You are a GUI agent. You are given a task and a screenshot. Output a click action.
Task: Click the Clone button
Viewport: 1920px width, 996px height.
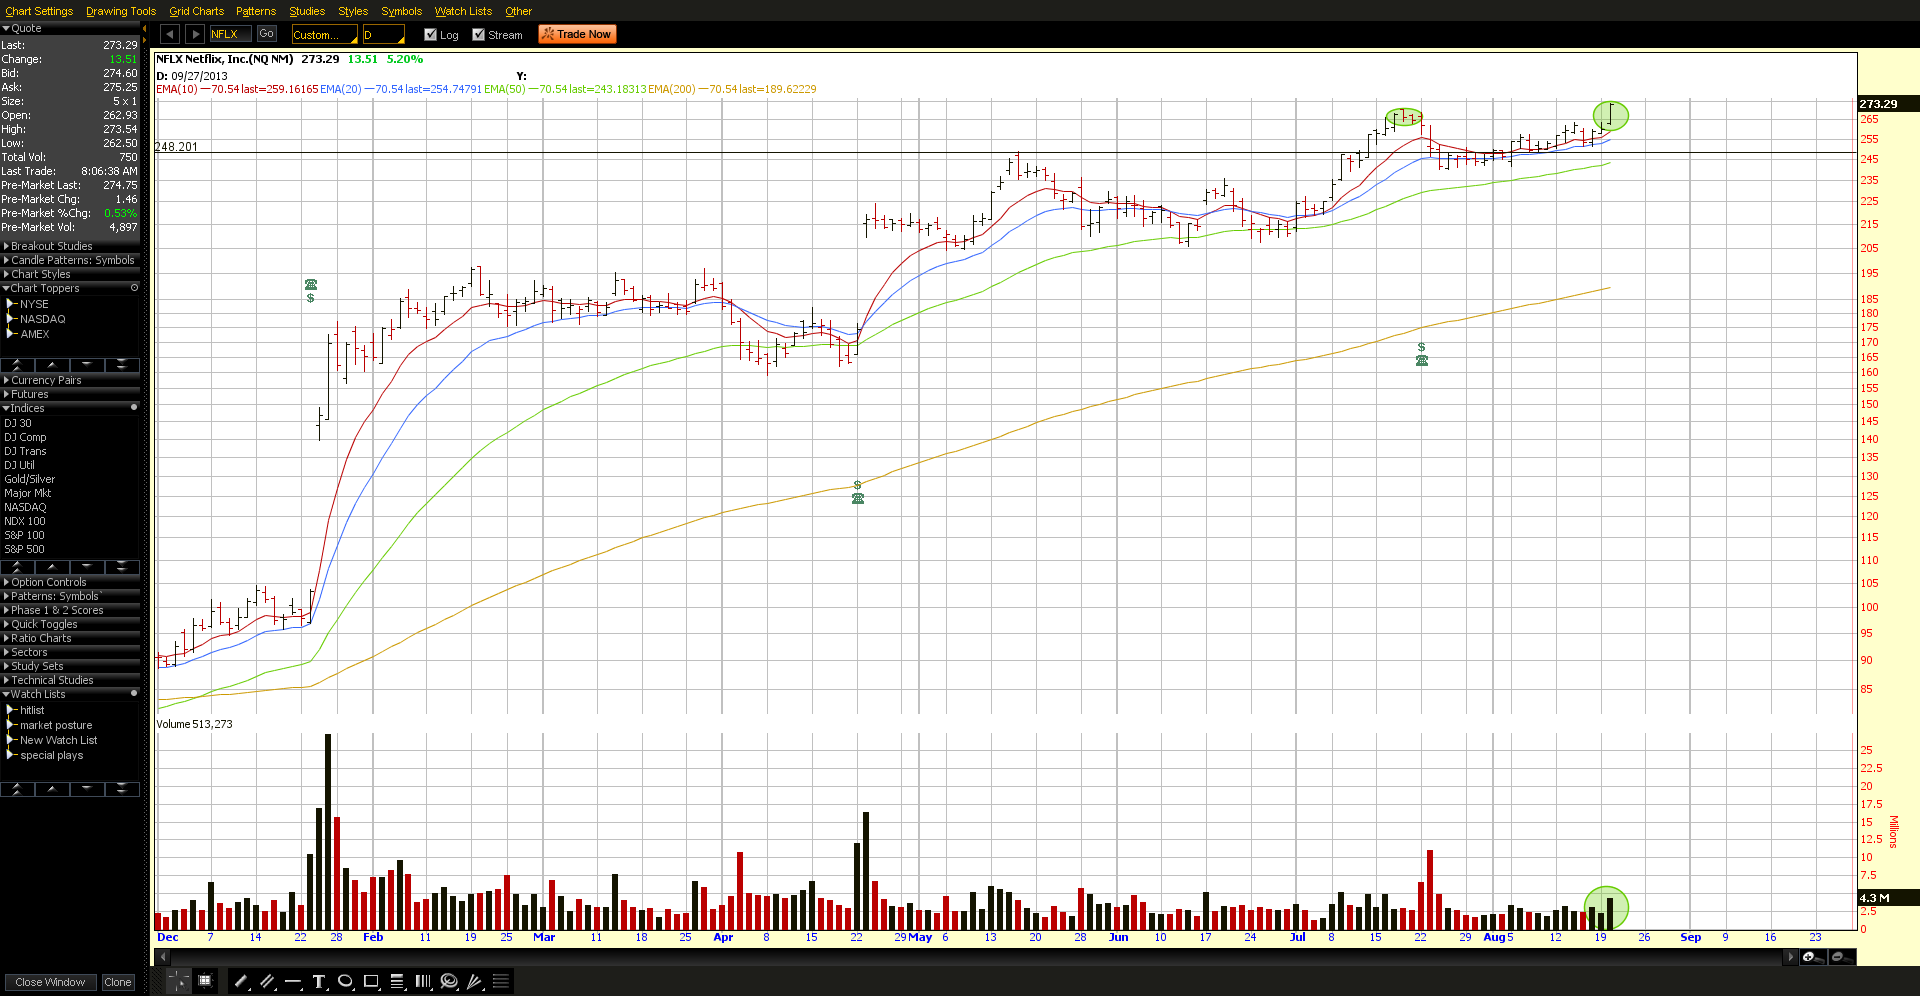[118, 982]
